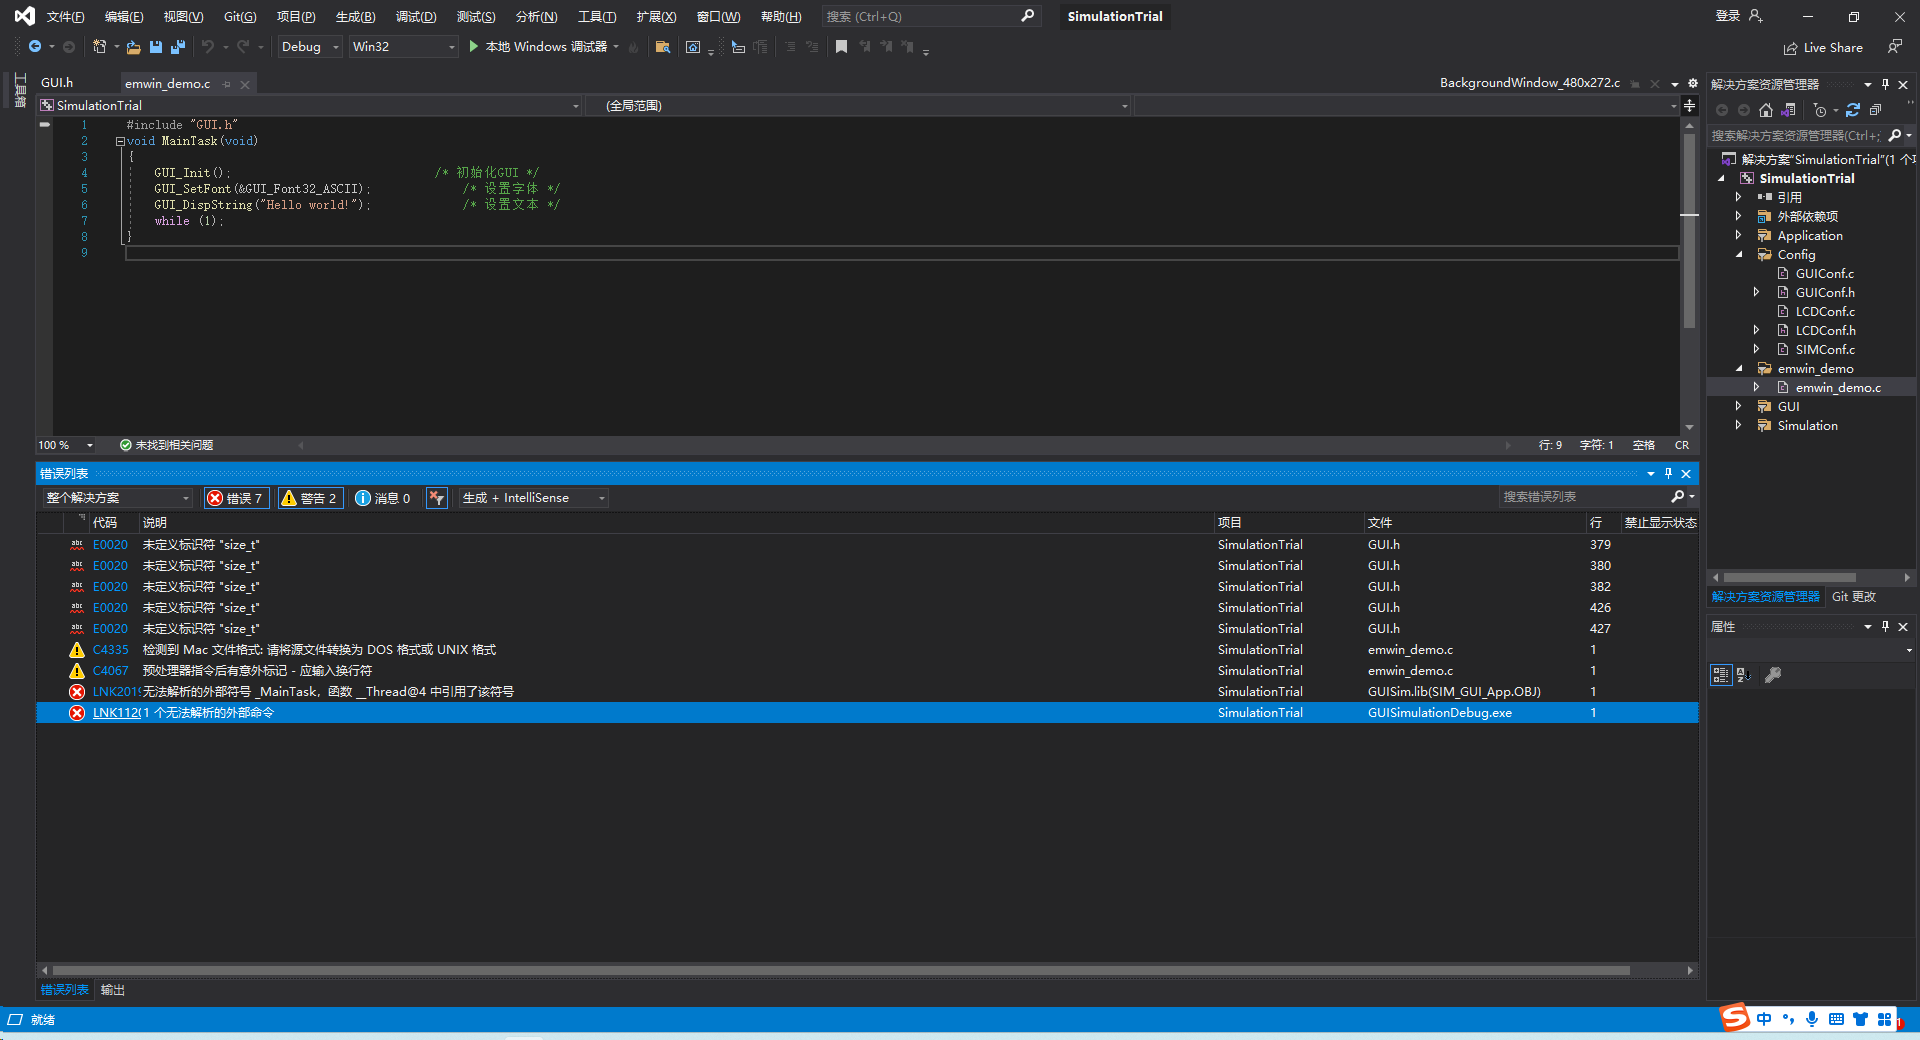
Task: Open the File menu
Action: (x=66, y=17)
